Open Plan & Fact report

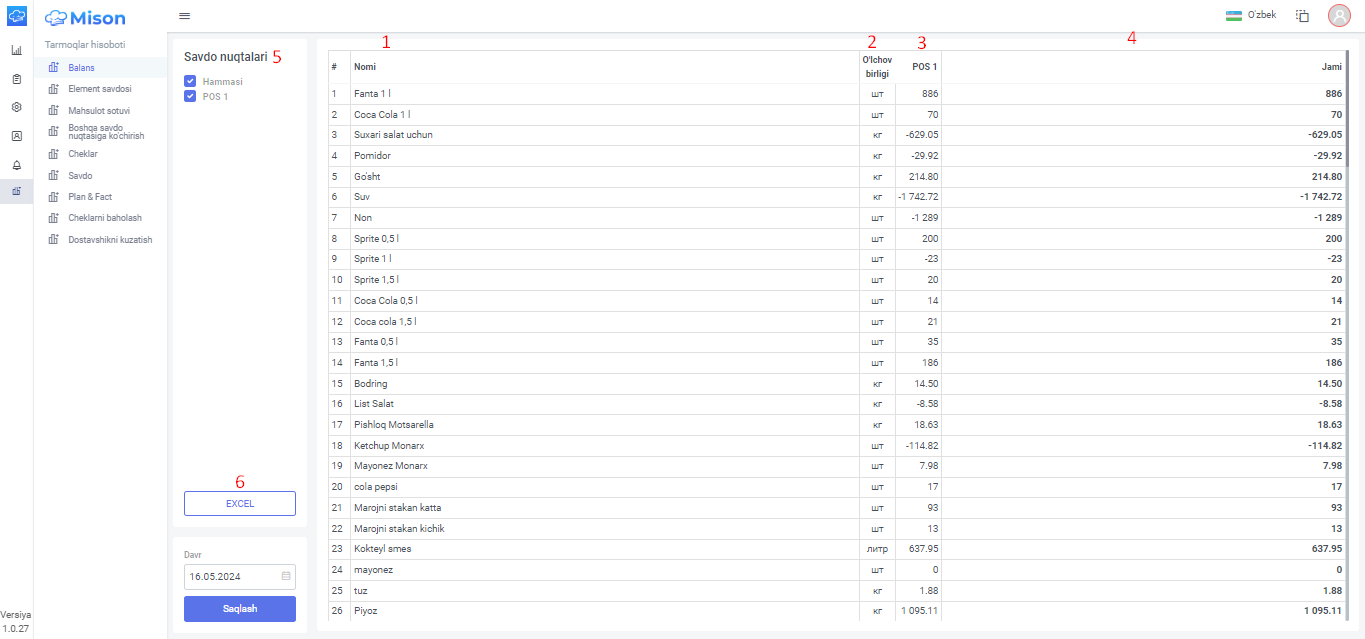click(x=90, y=197)
